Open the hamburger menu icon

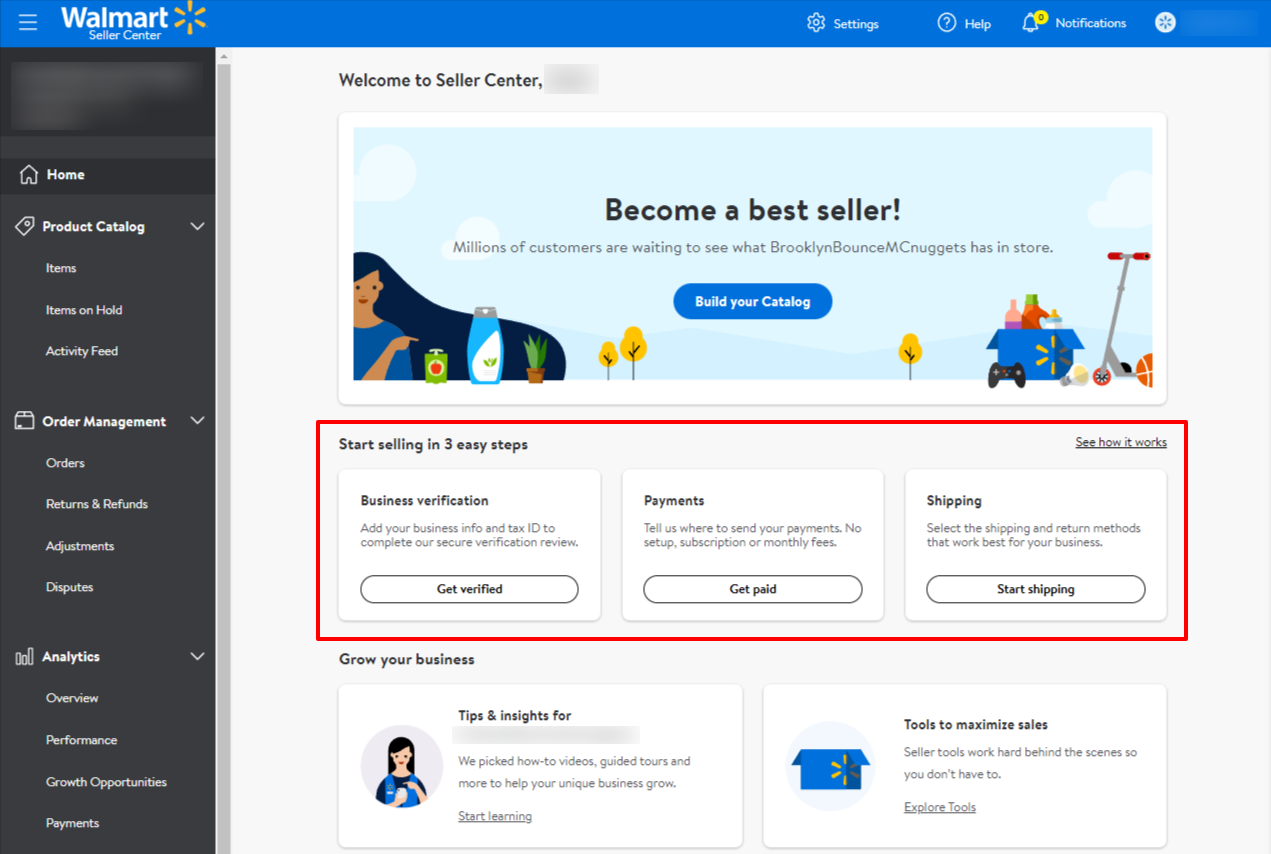[x=27, y=22]
